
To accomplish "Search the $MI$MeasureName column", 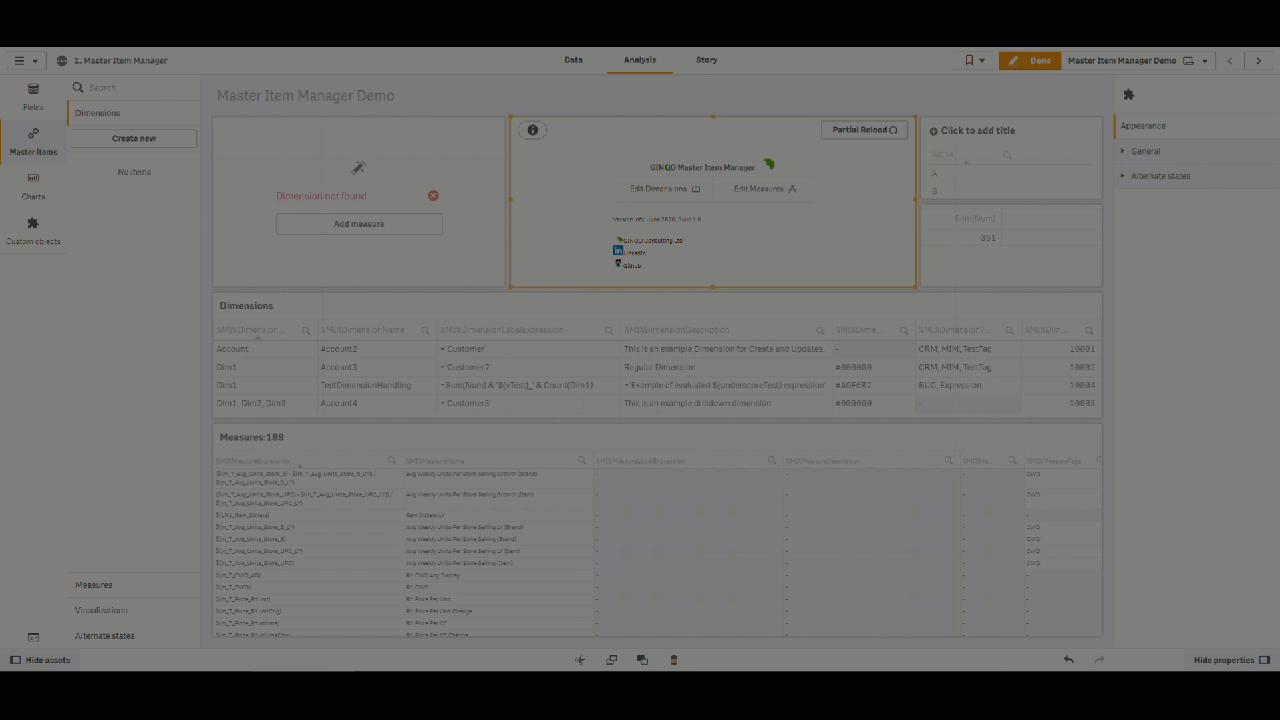I will pos(582,461).
